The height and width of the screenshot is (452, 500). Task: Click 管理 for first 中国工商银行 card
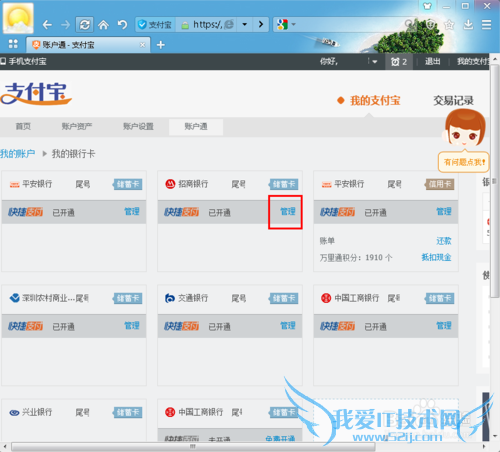pos(444,326)
